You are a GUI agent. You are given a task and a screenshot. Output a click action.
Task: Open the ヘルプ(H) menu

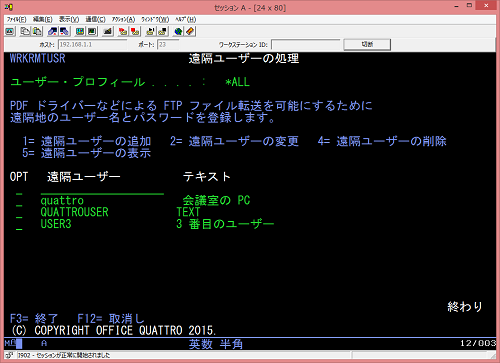(x=186, y=19)
